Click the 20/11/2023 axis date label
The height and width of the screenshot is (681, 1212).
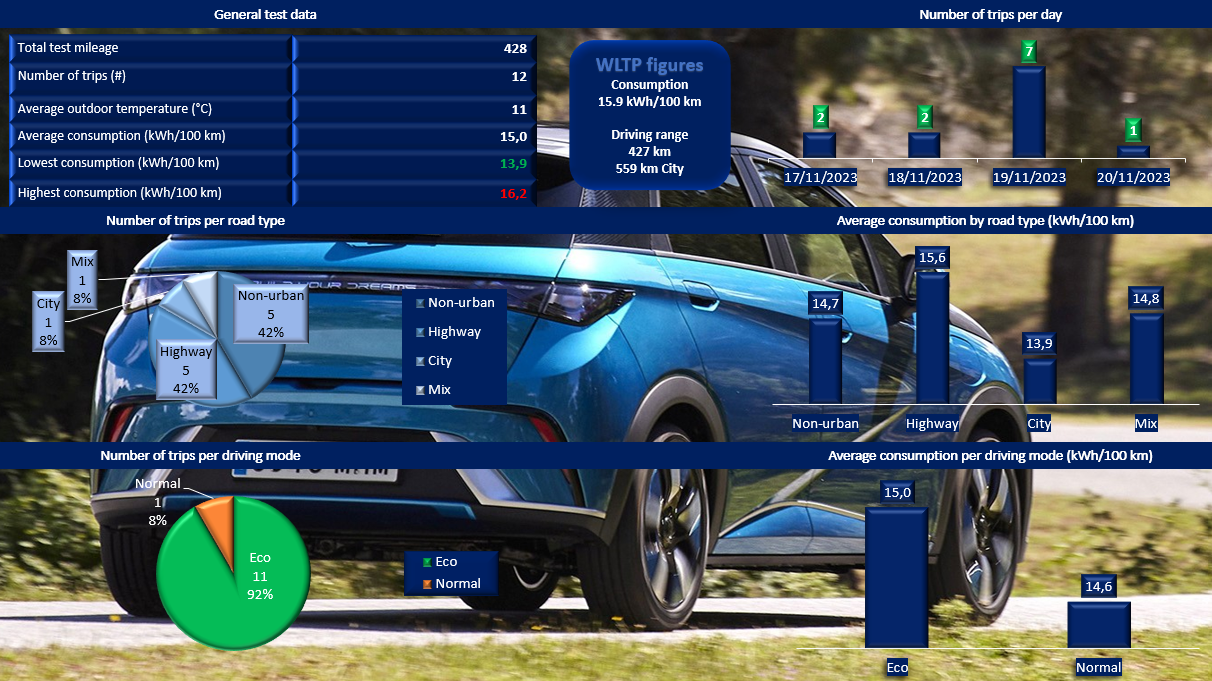[x=1134, y=177]
